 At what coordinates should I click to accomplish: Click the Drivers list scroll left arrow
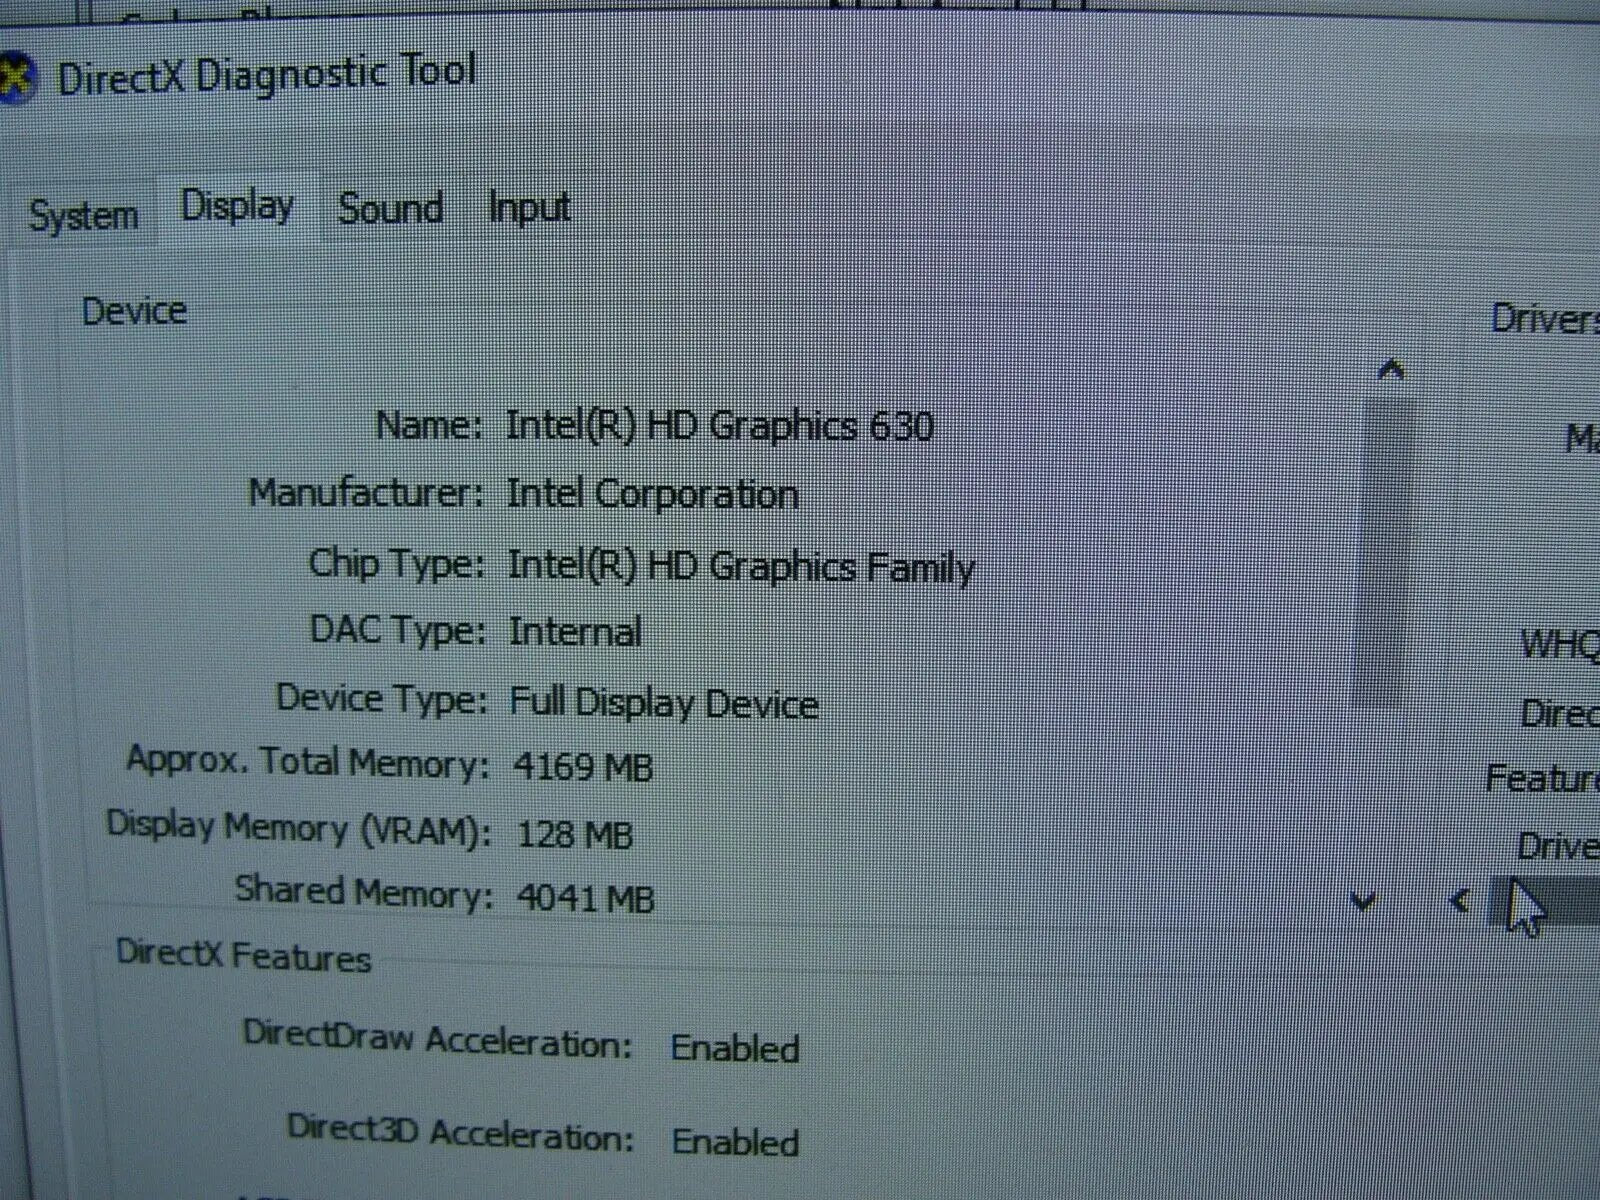[1460, 902]
